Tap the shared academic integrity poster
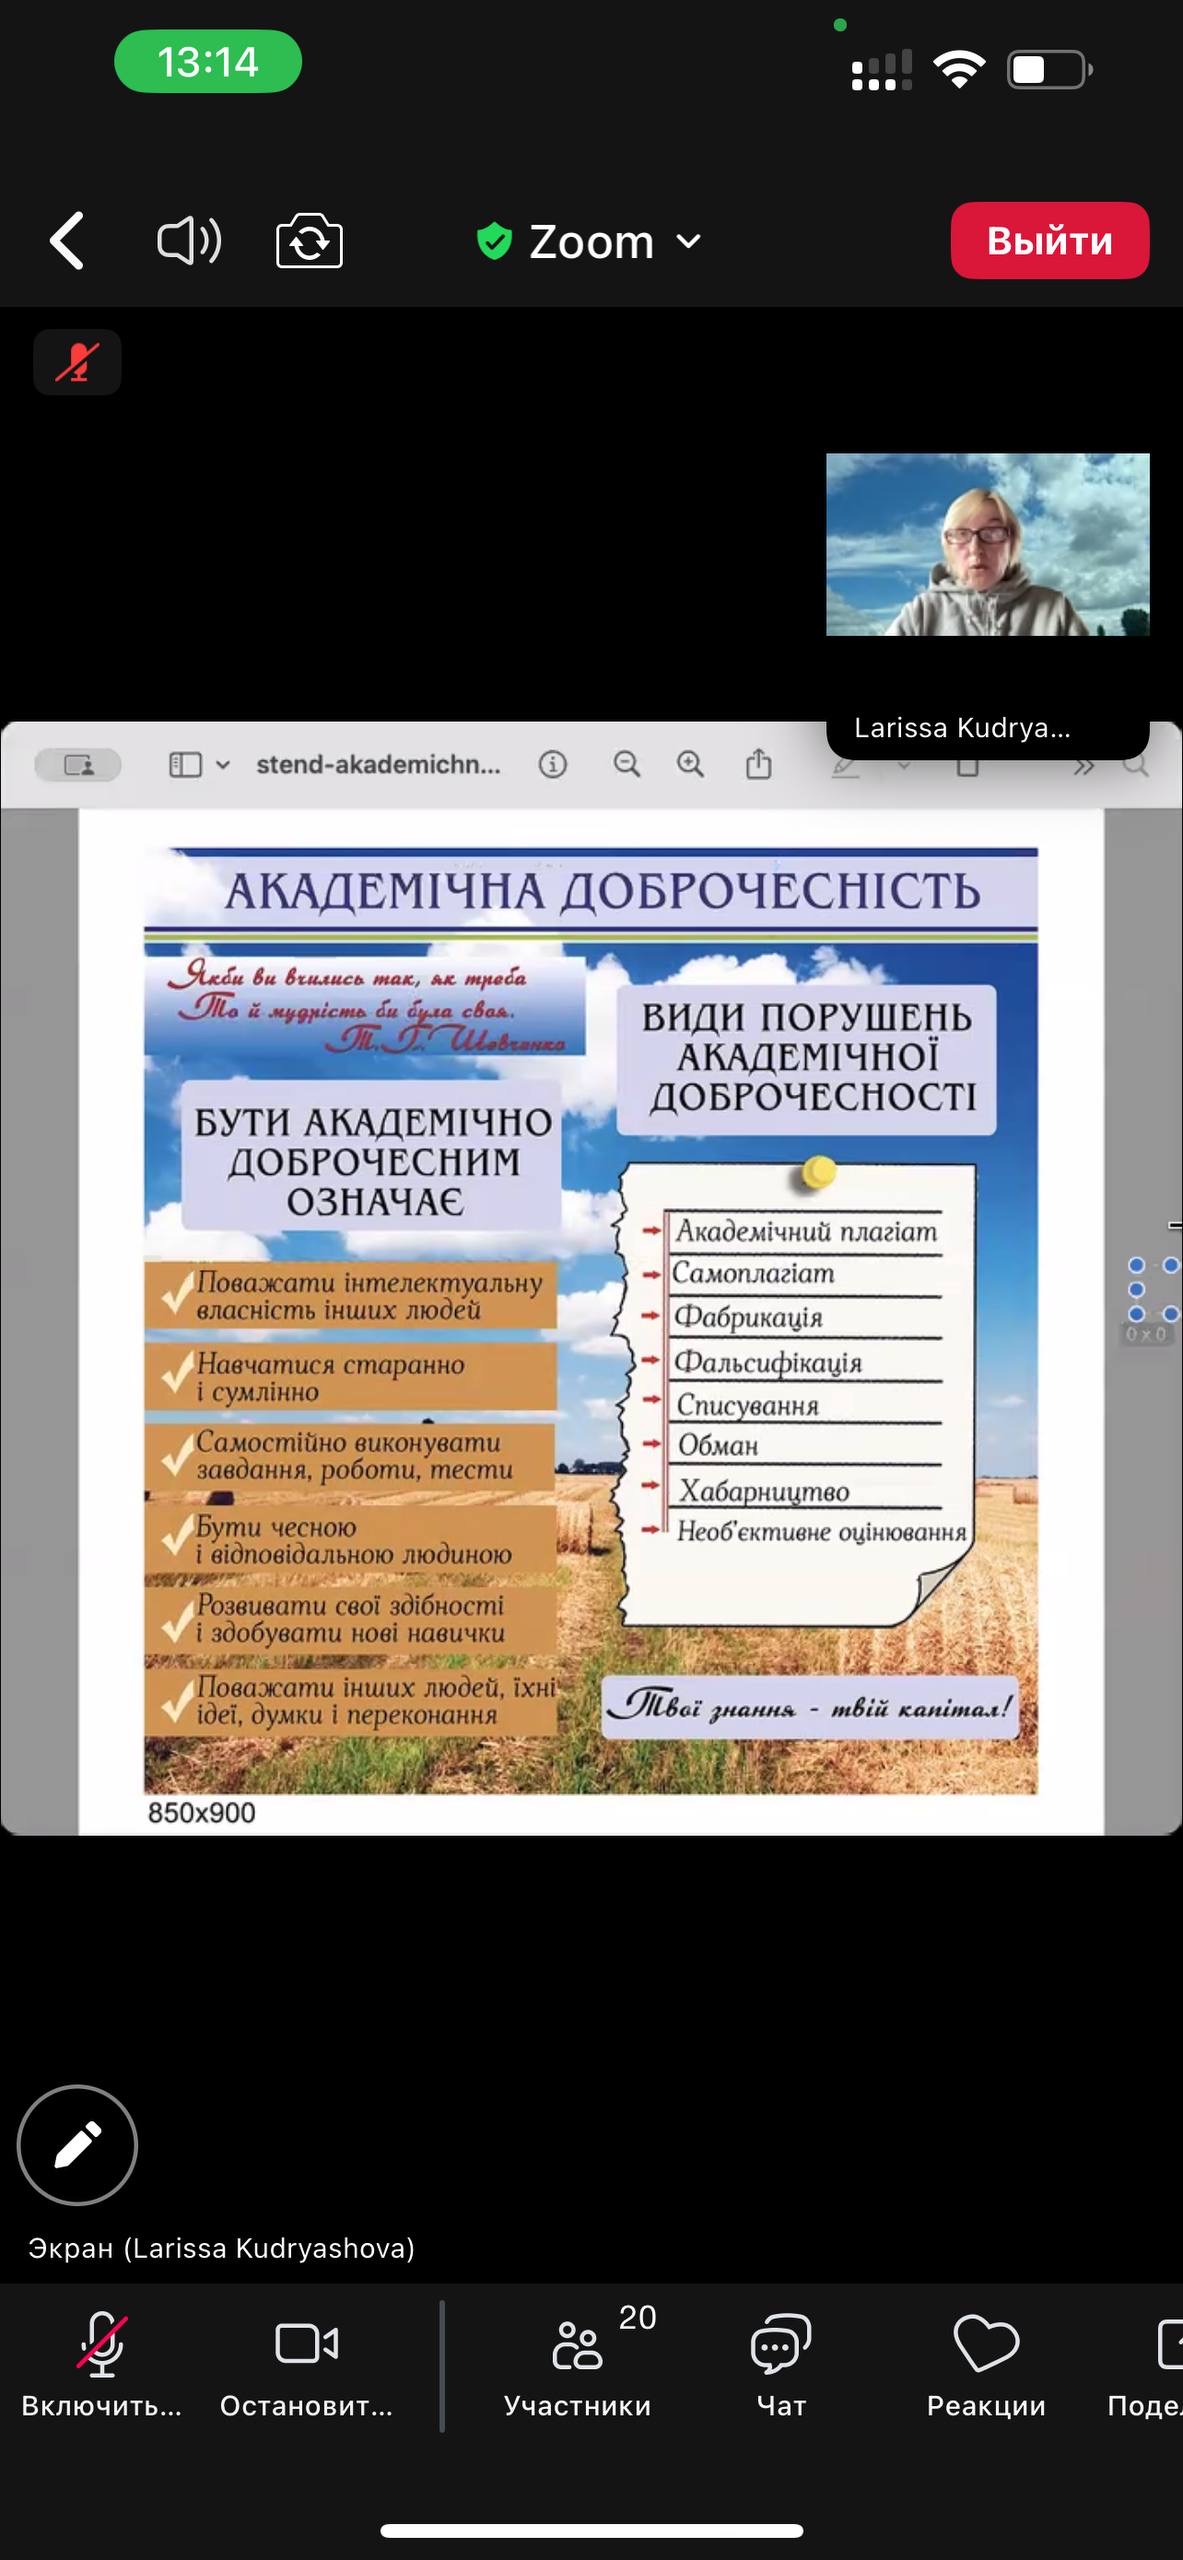Viewport: 1183px width, 2560px height. point(591,1320)
